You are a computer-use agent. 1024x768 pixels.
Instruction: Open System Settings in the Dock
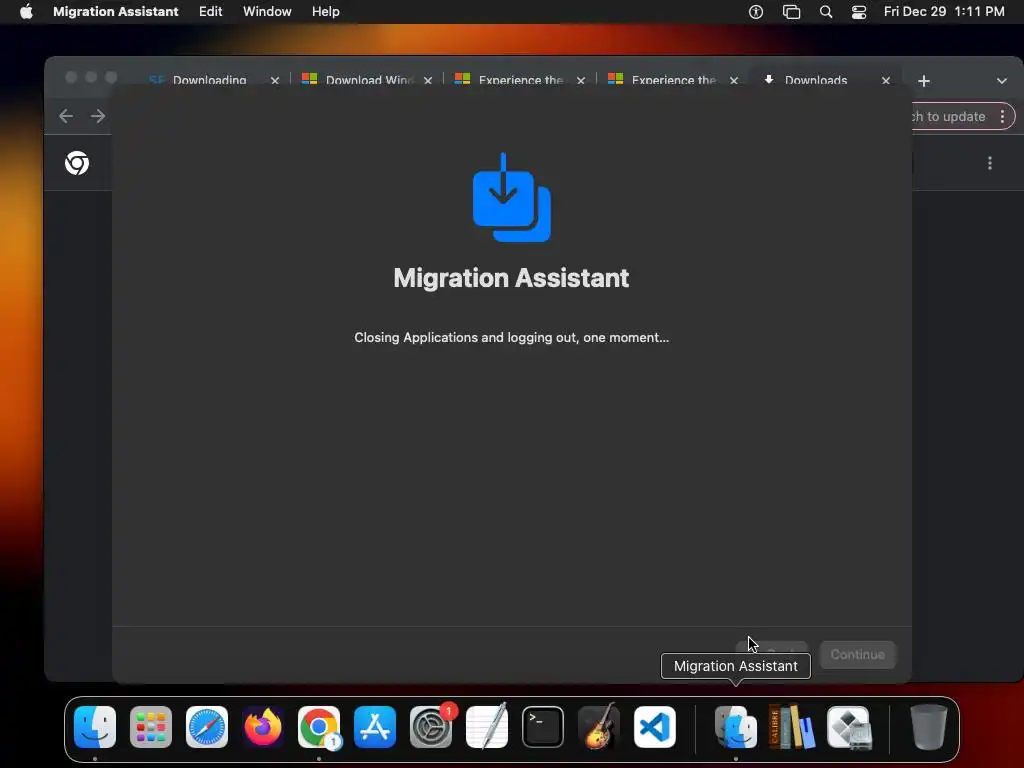[431, 727]
